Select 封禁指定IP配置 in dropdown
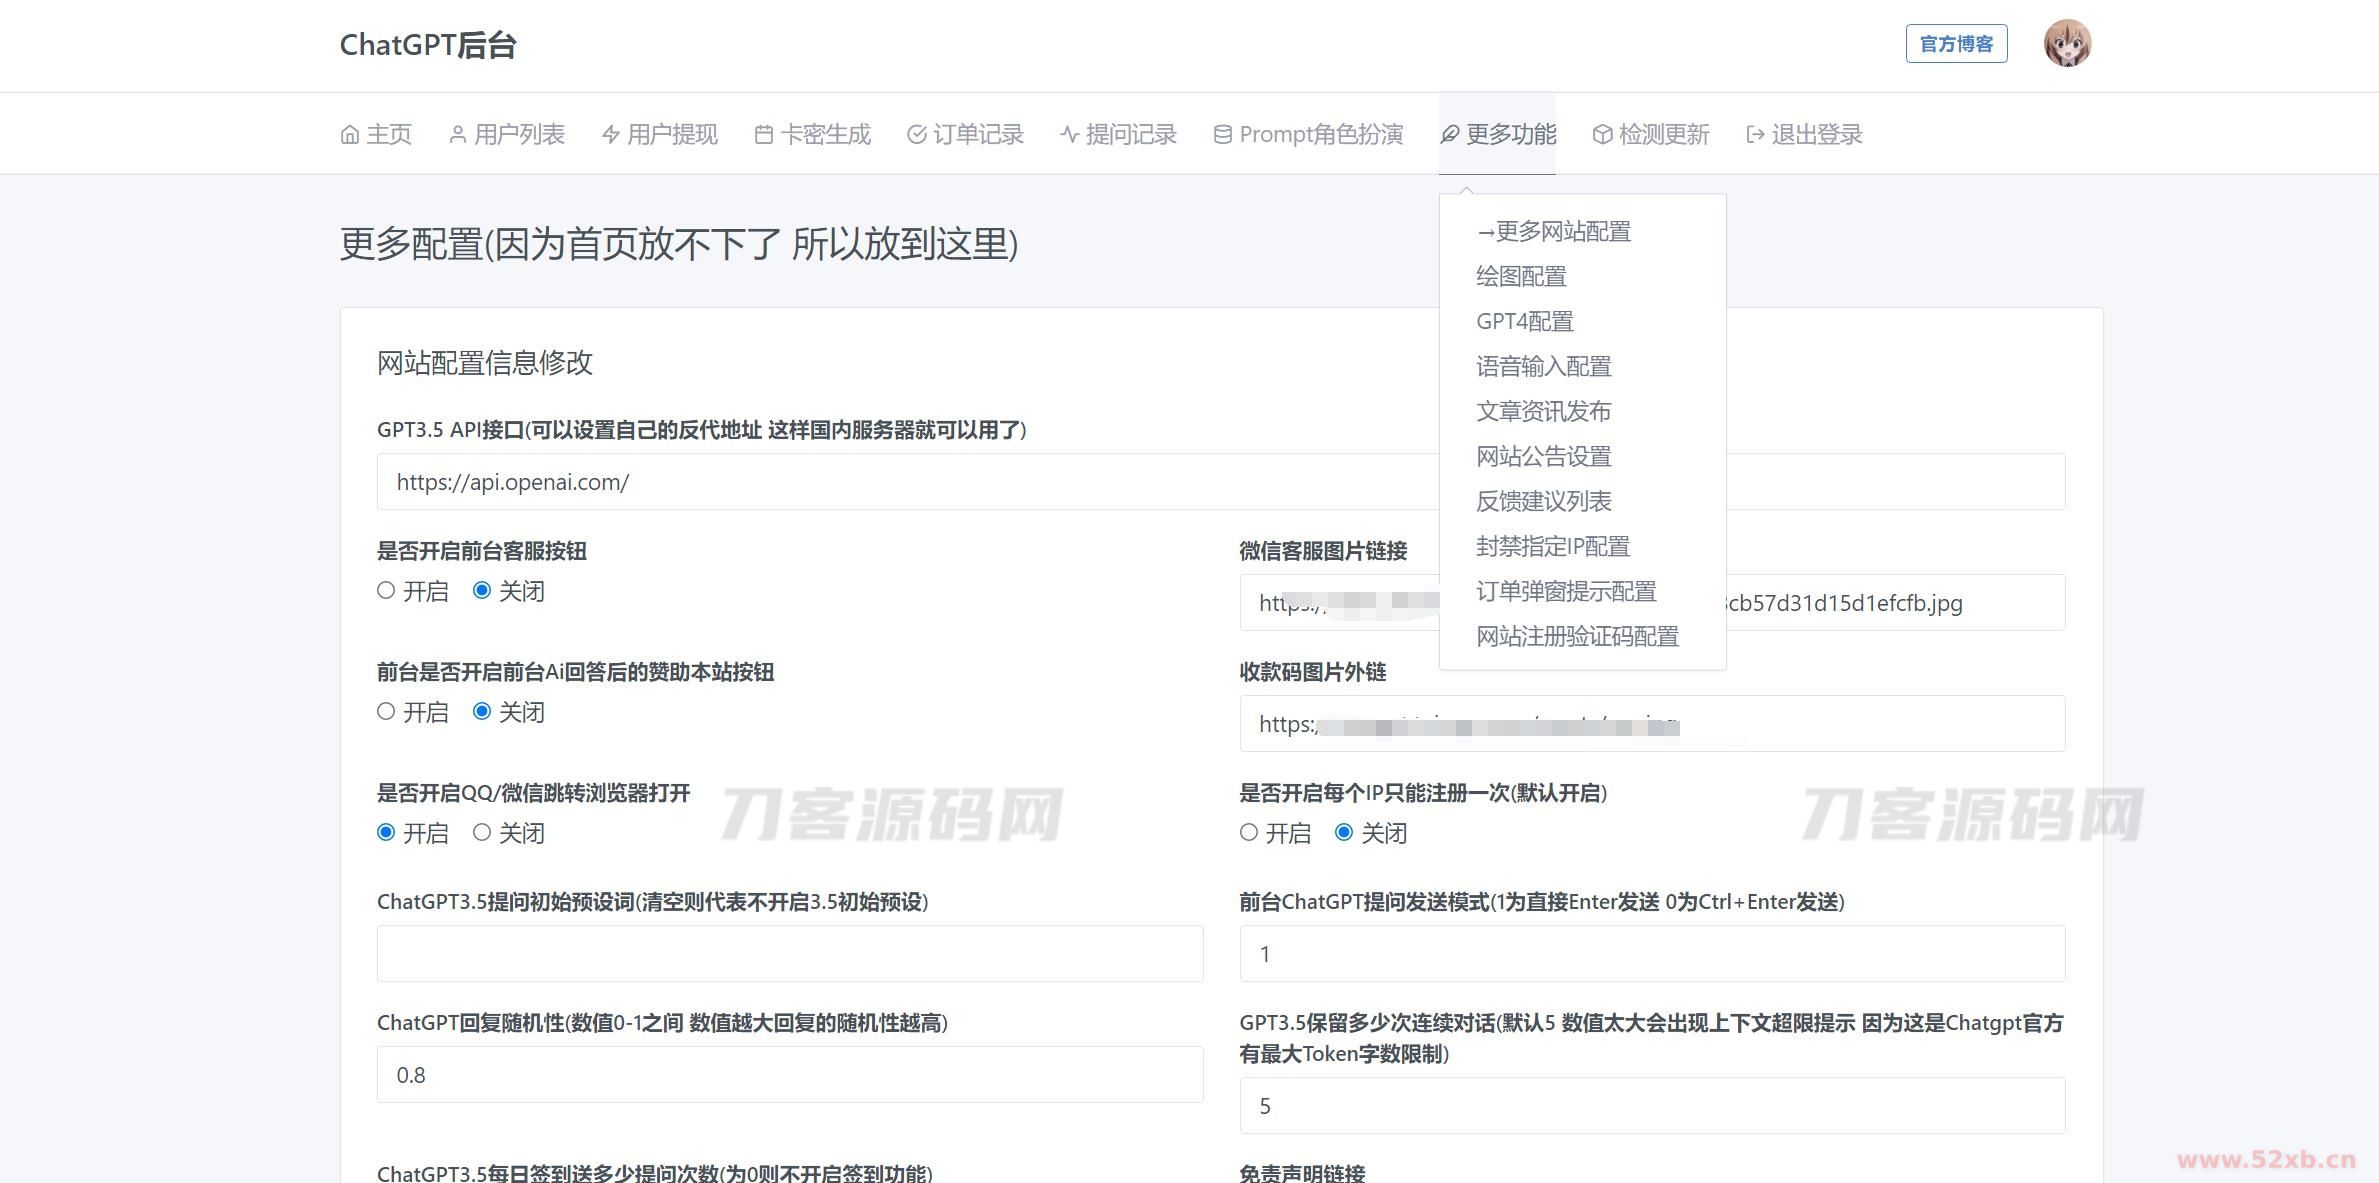The image size is (2379, 1183). click(1552, 547)
